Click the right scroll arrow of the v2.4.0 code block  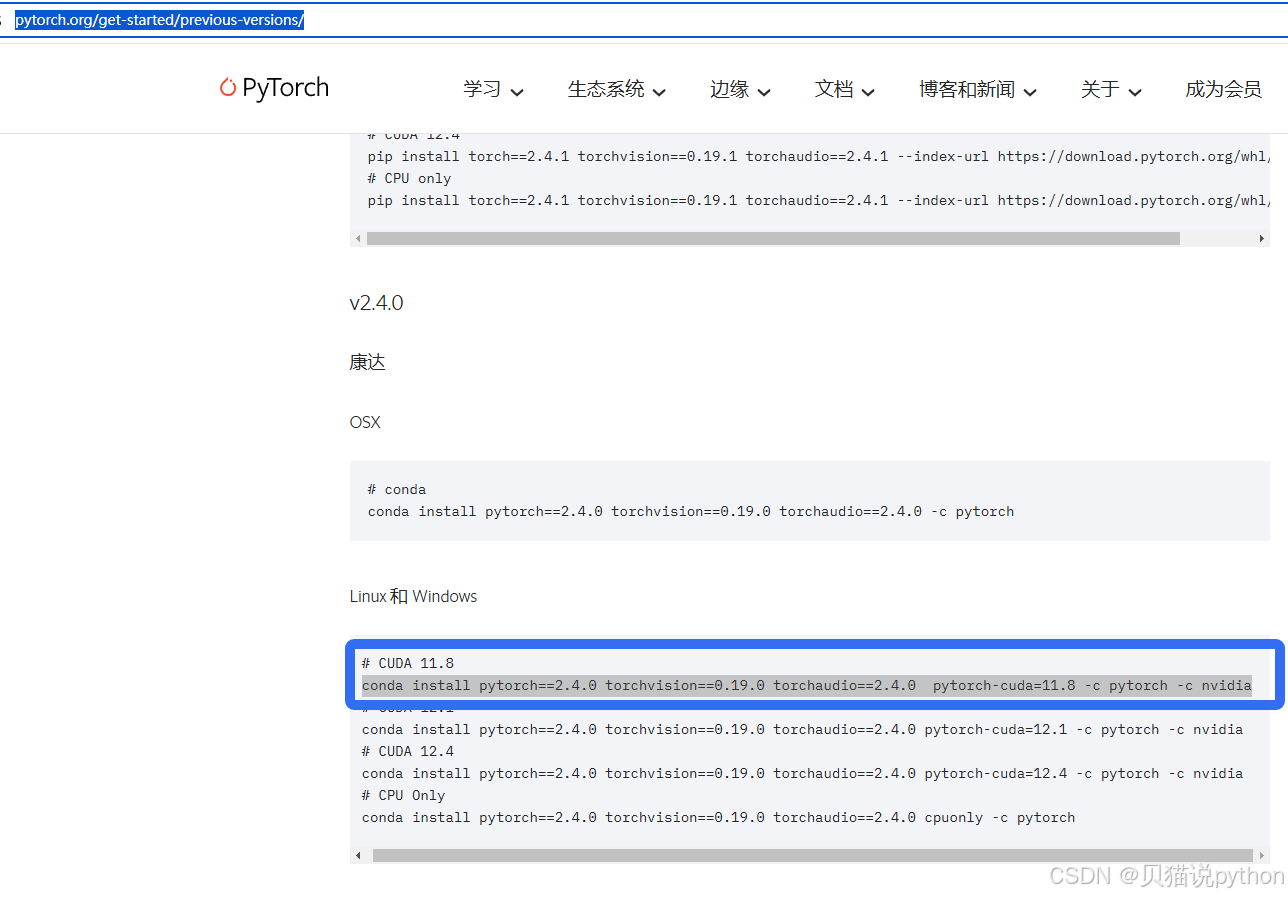1263,855
